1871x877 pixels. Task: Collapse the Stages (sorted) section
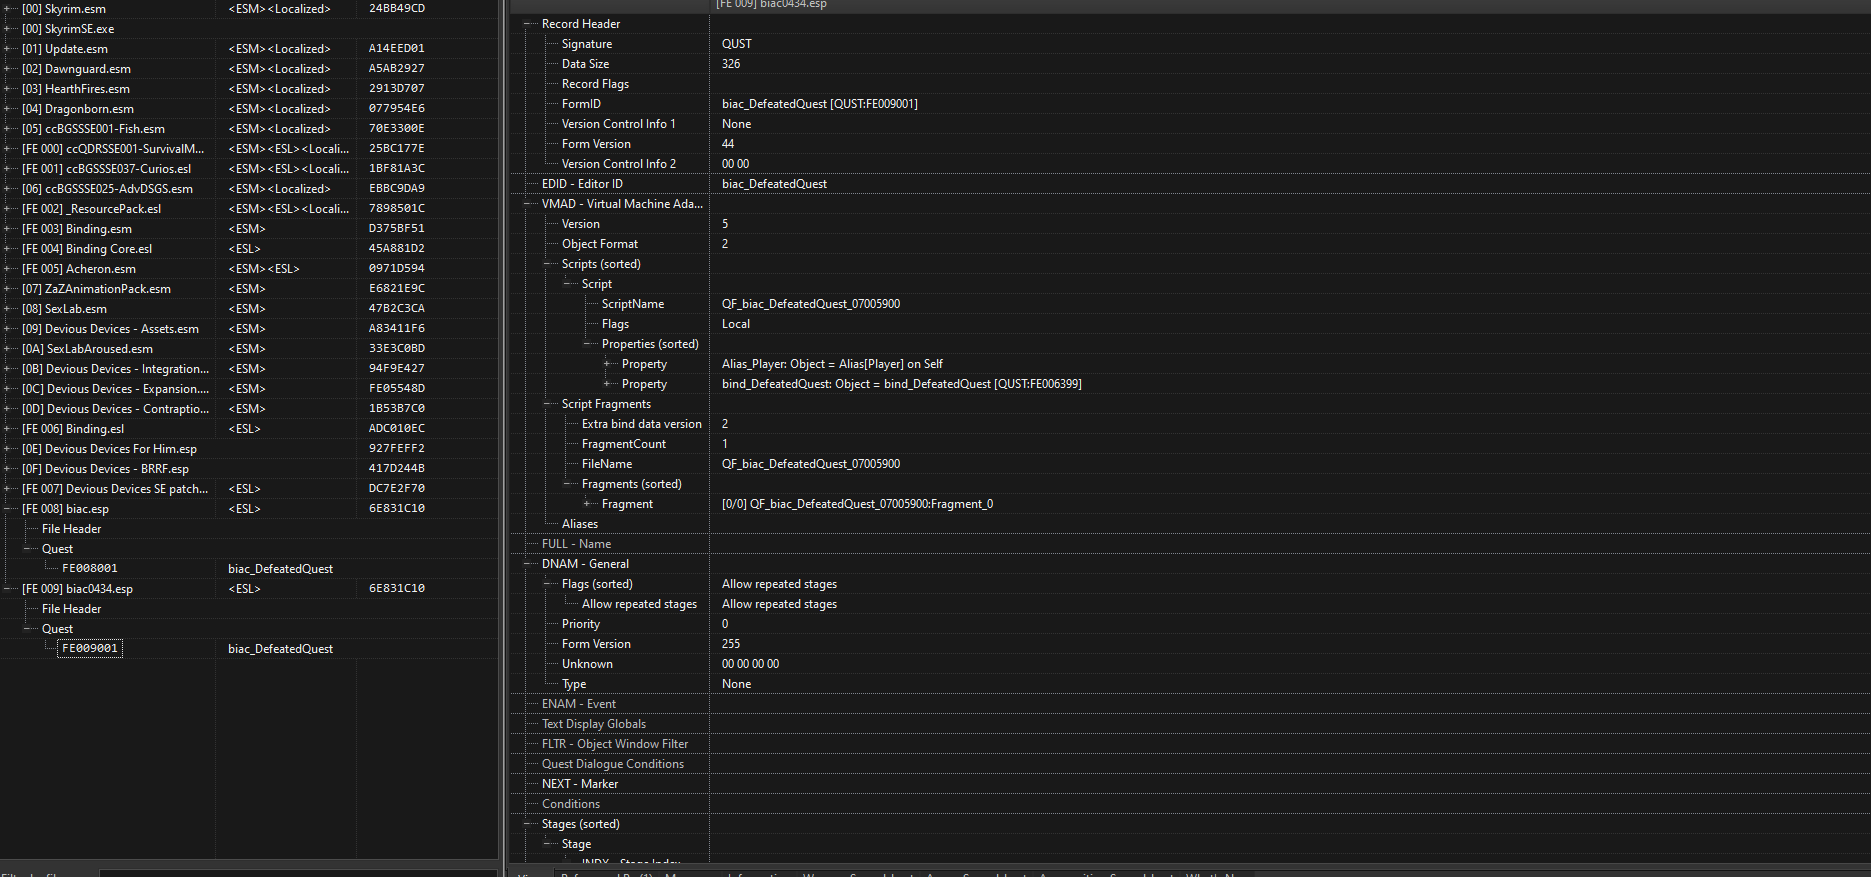click(528, 824)
